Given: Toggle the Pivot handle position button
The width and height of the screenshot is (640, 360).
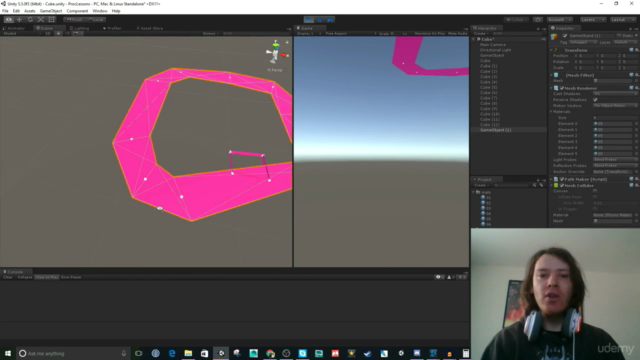Looking at the screenshot, I should 75,20.
